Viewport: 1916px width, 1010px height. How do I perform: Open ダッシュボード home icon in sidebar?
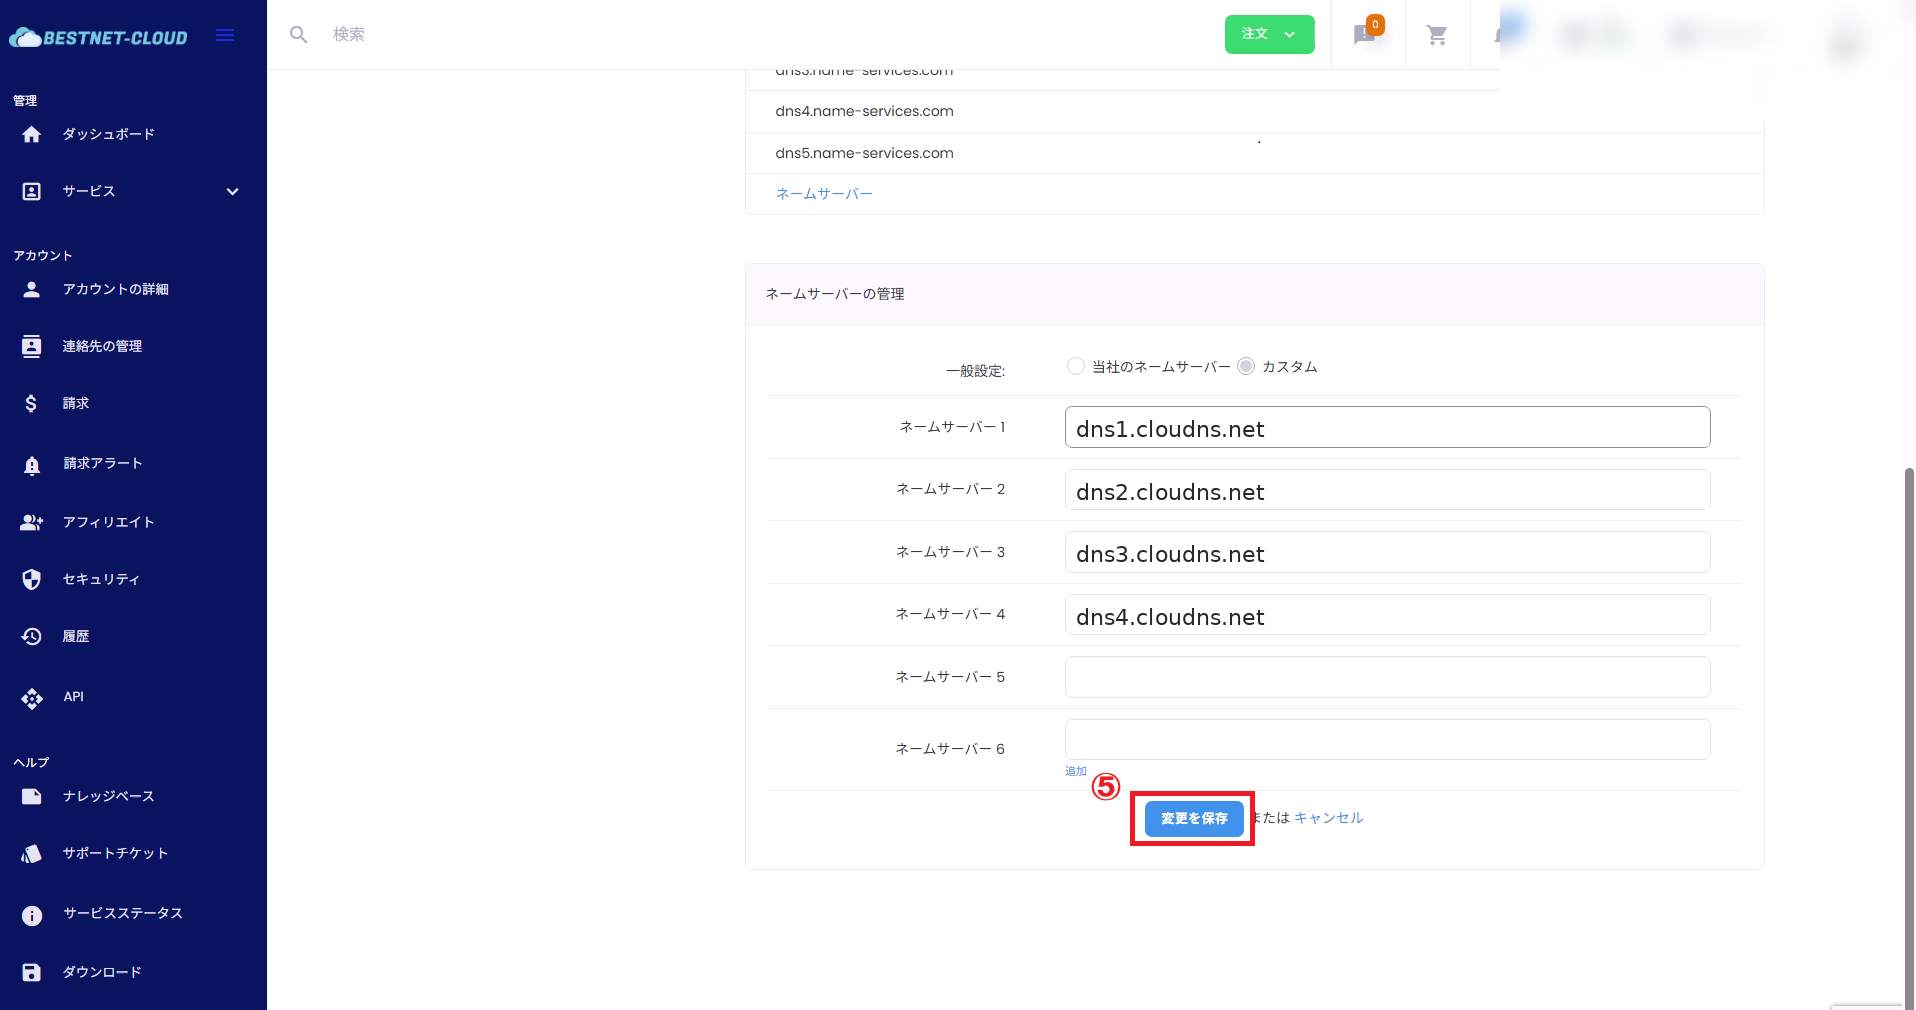click(x=32, y=135)
